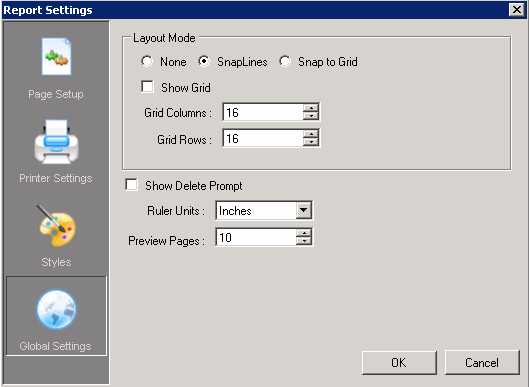529x387 pixels.
Task: Increase Preview Pages with up arrow
Action: [x=304, y=233]
